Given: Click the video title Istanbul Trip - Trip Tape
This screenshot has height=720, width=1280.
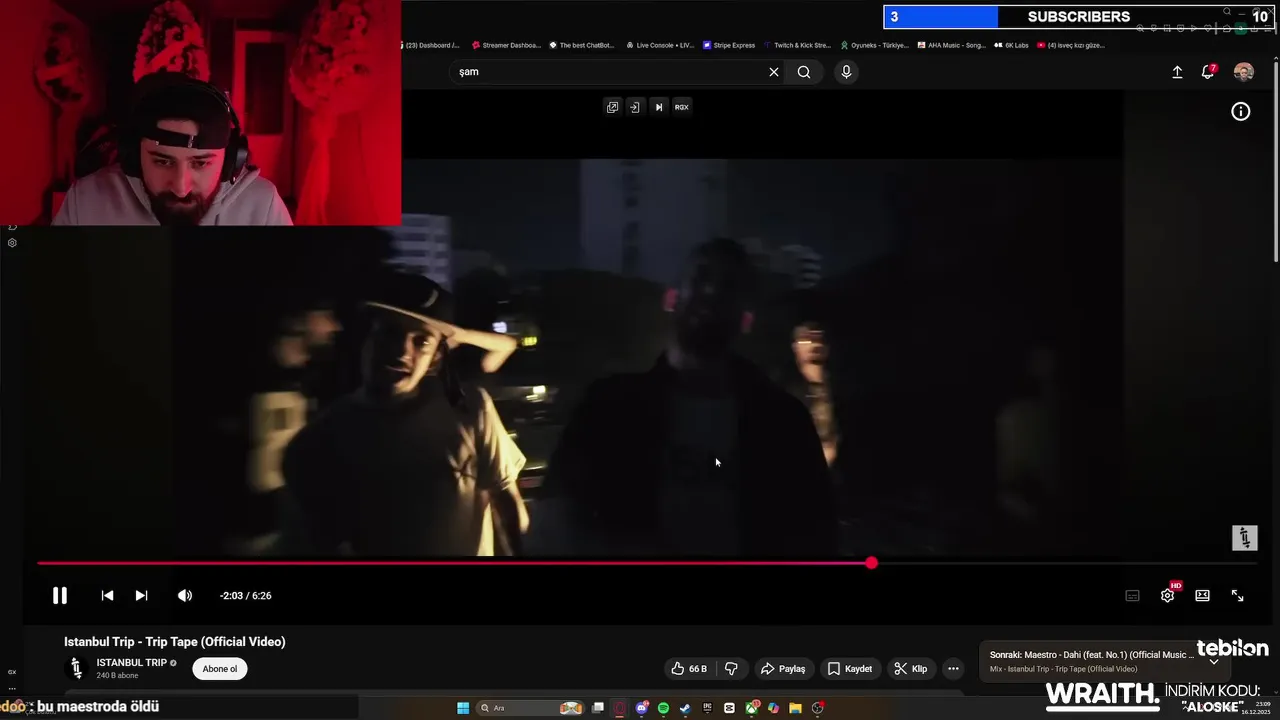Looking at the screenshot, I should pyautogui.click(x=175, y=642).
